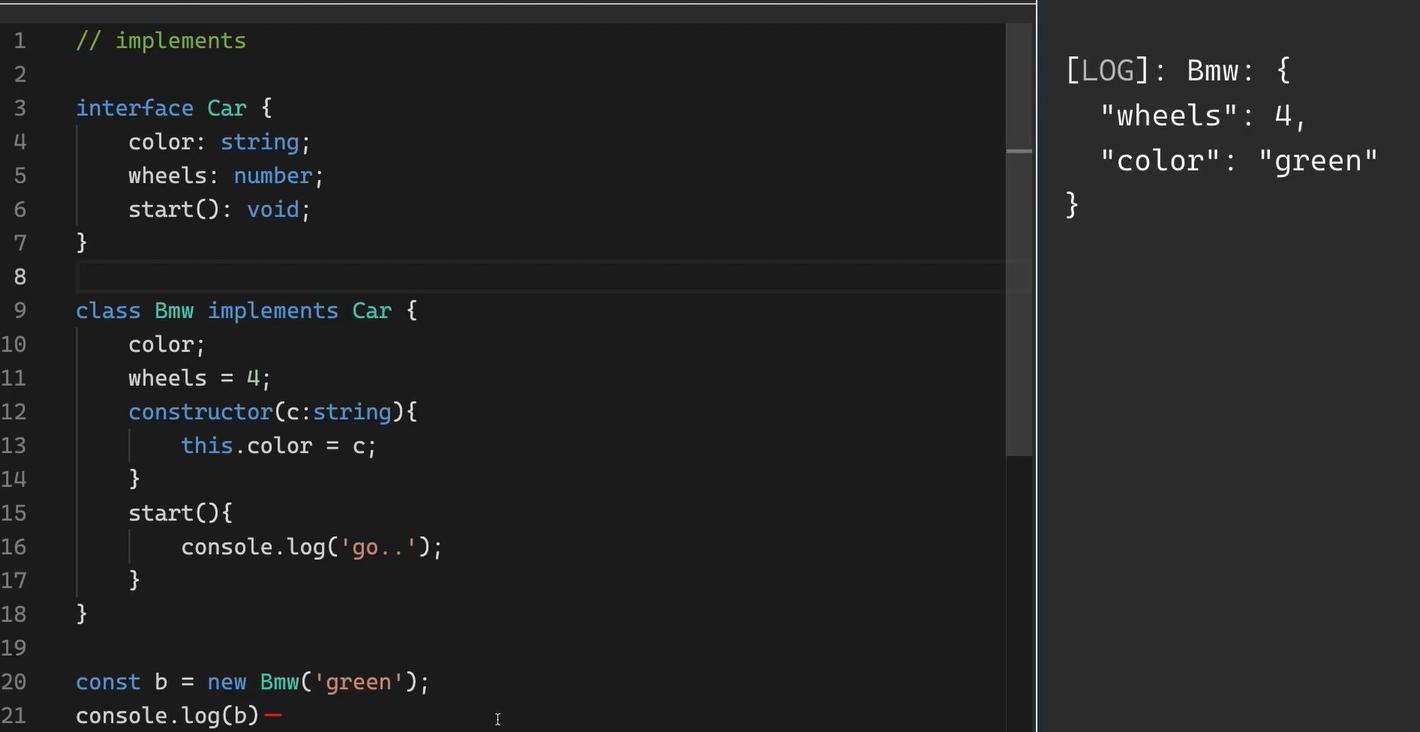Click '"wheels": 4,' in the log output

[1204, 116]
